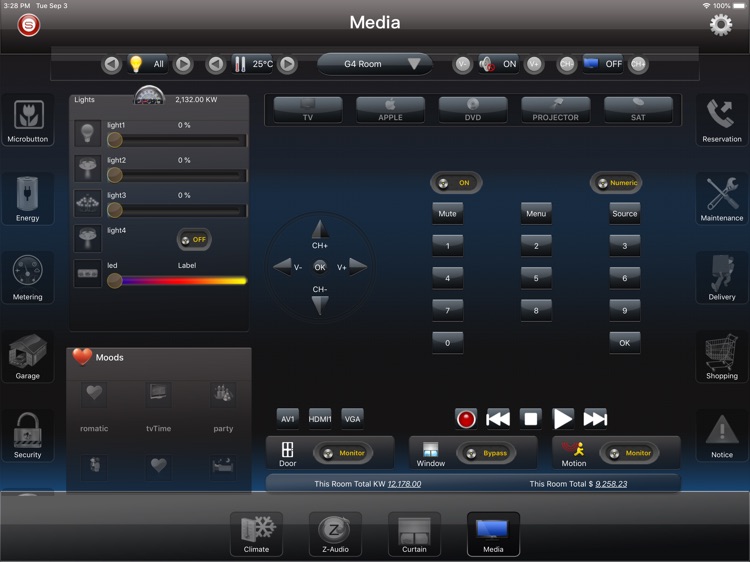Image resolution: width=750 pixels, height=562 pixels.
Task: Select the DVD source tab
Action: [x=473, y=110]
